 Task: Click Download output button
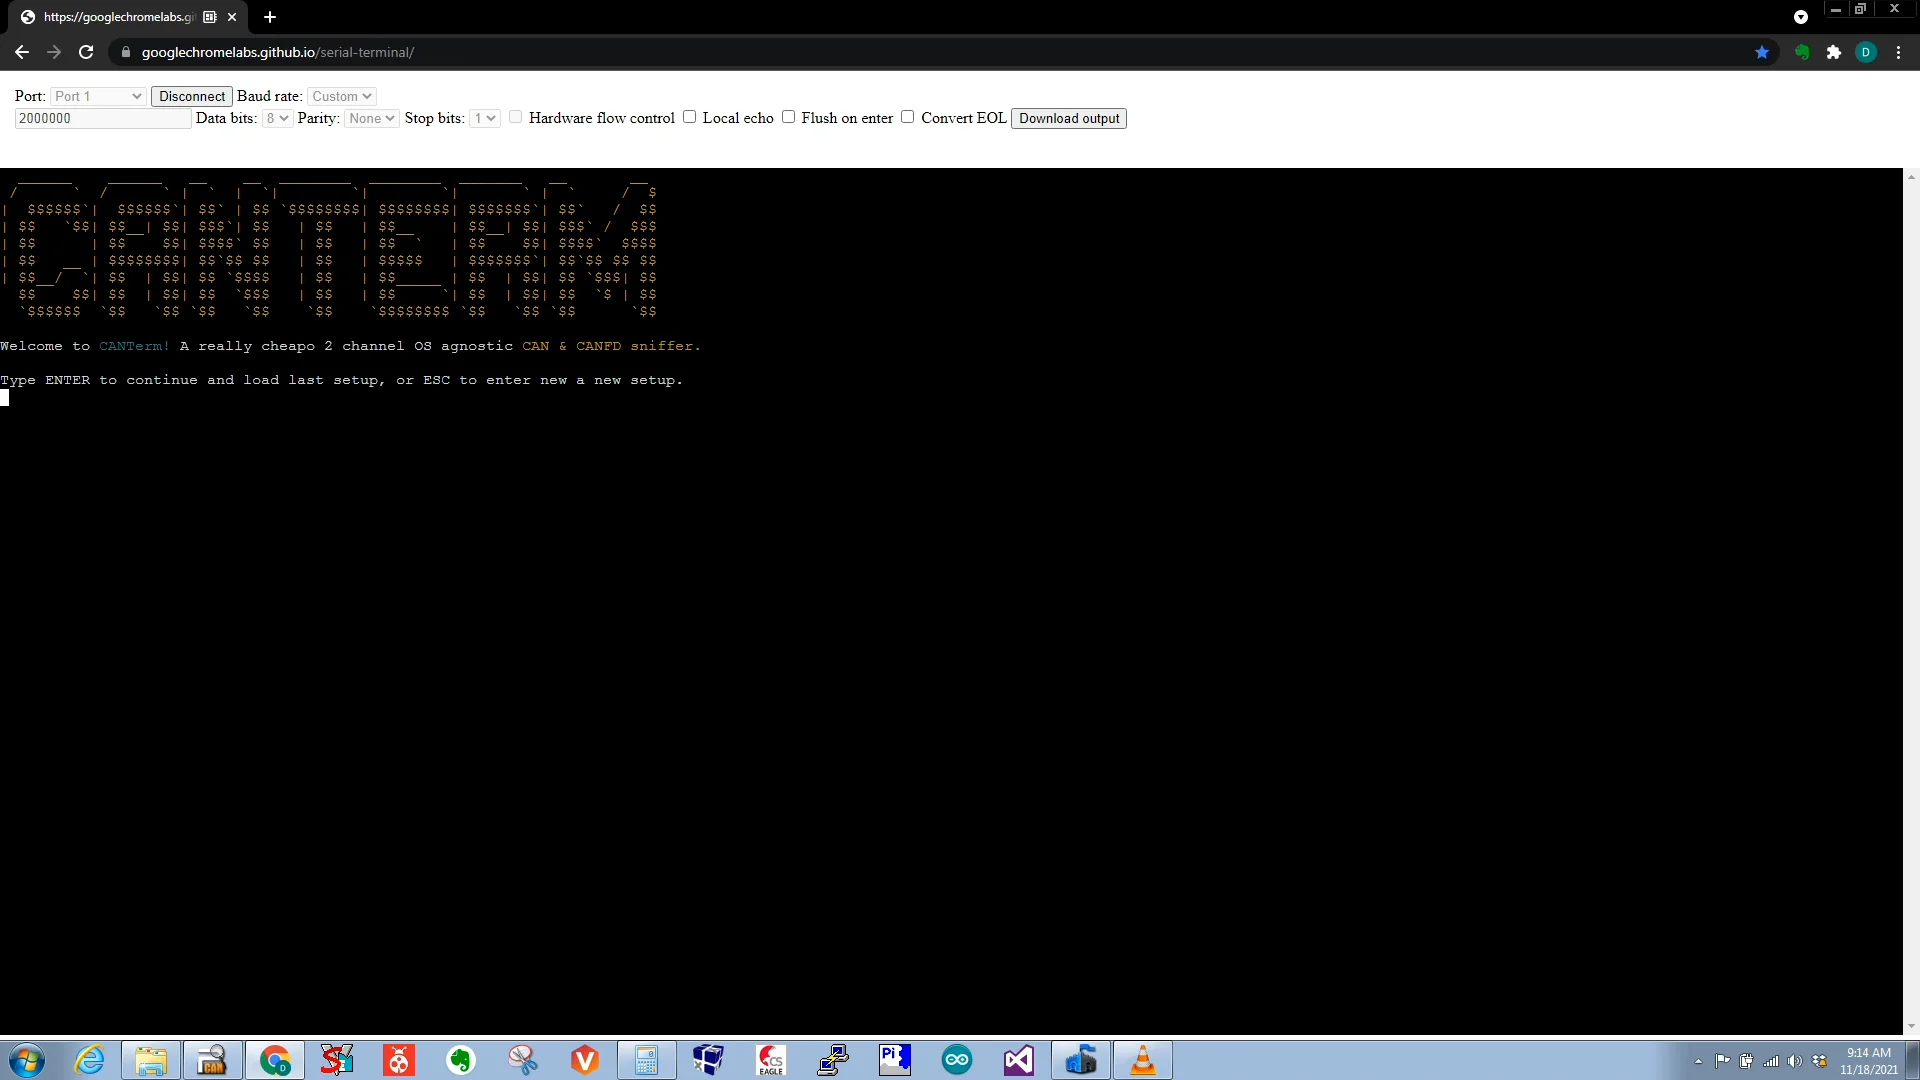click(x=1068, y=118)
